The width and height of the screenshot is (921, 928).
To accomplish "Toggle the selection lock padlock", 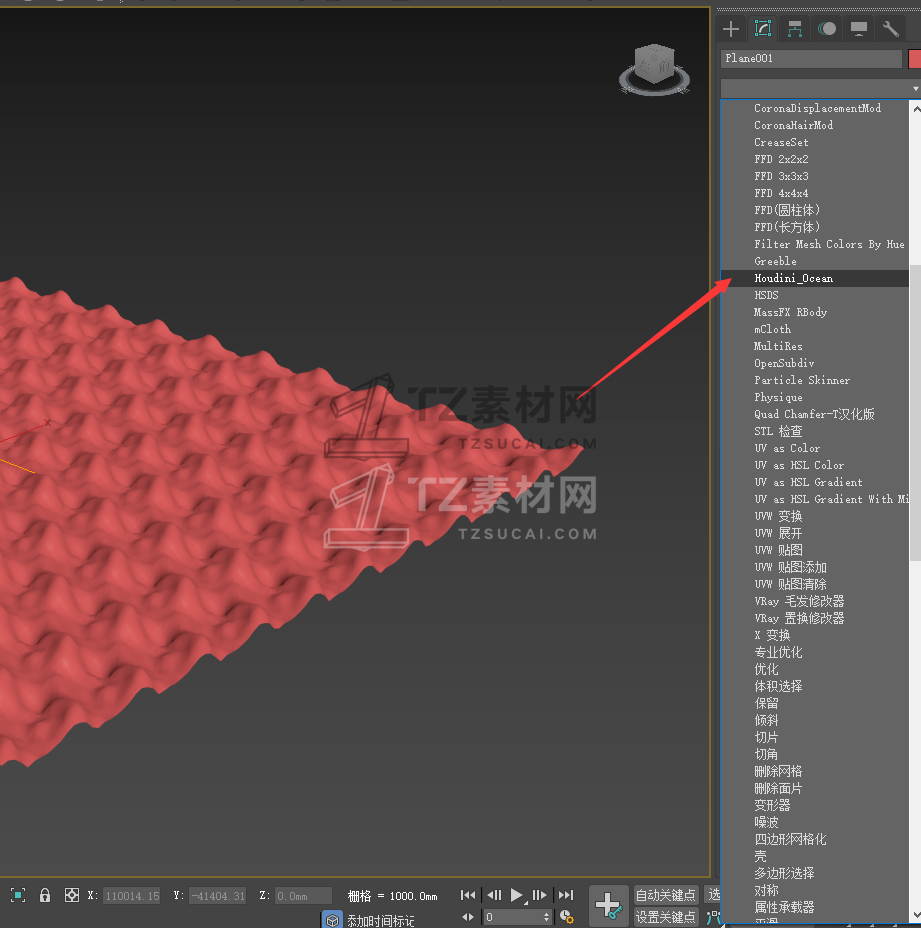I will tap(45, 895).
